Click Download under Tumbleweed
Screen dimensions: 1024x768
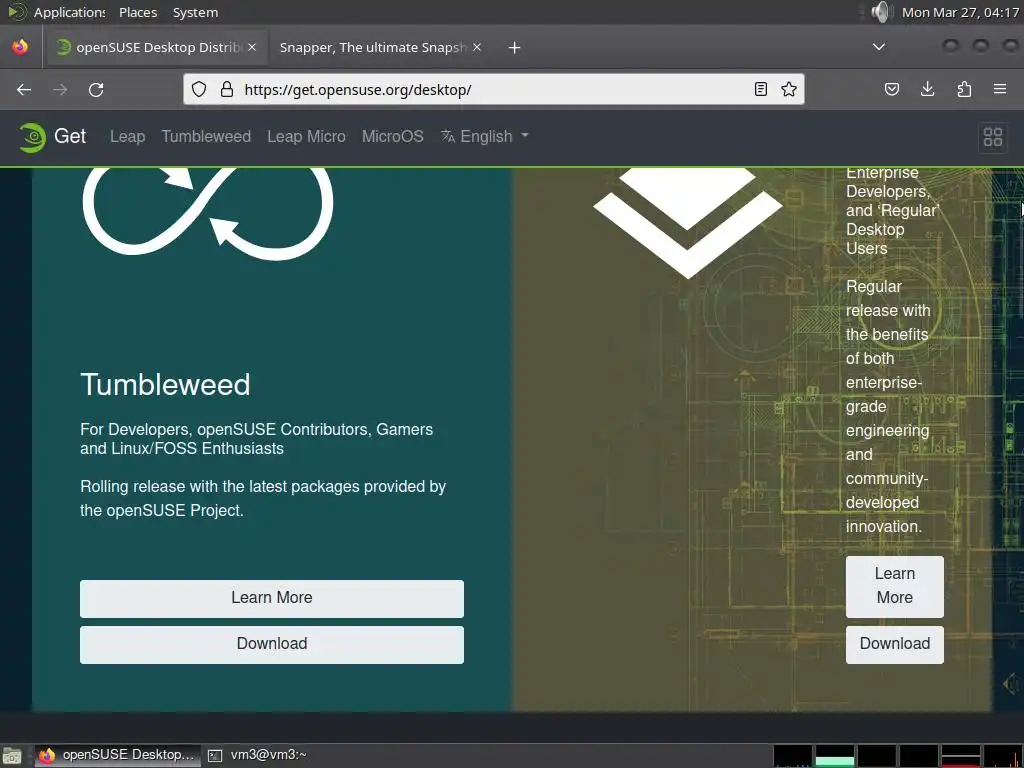pyautogui.click(x=272, y=645)
